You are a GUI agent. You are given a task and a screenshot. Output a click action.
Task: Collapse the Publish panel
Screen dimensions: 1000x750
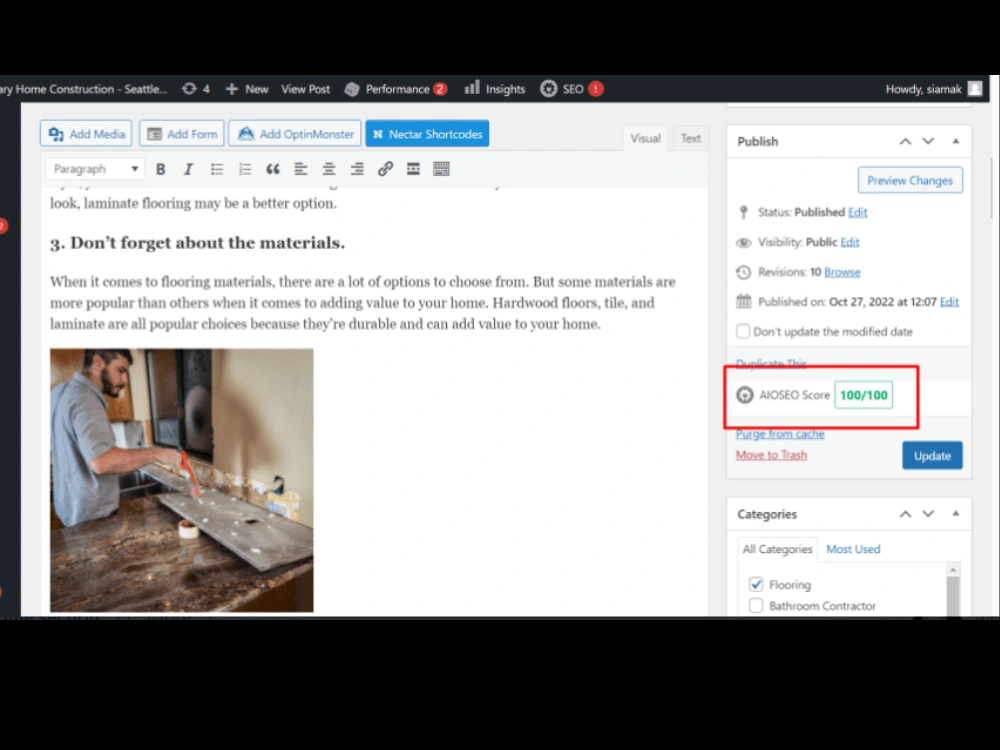(x=955, y=142)
